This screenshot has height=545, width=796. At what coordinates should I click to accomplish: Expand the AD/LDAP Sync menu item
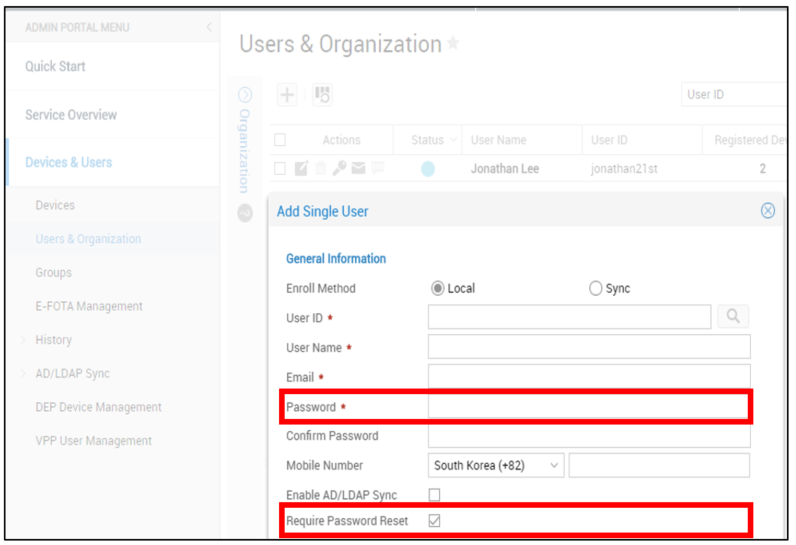(x=73, y=373)
